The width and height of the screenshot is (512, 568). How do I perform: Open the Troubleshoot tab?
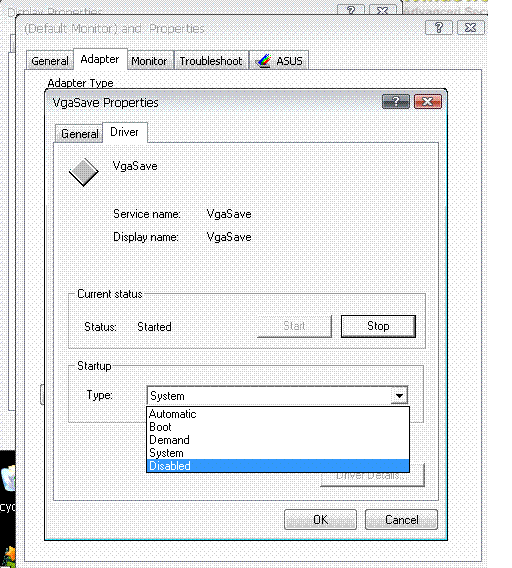click(x=211, y=61)
